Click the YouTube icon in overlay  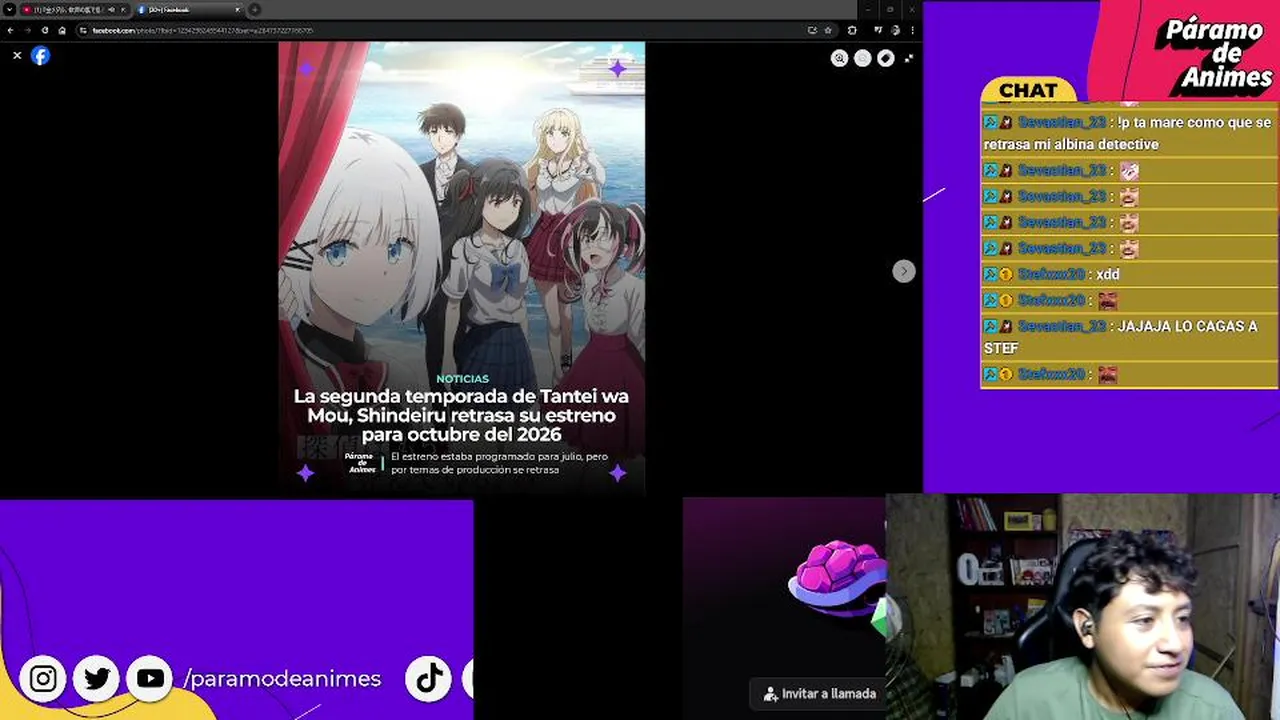(x=150, y=679)
